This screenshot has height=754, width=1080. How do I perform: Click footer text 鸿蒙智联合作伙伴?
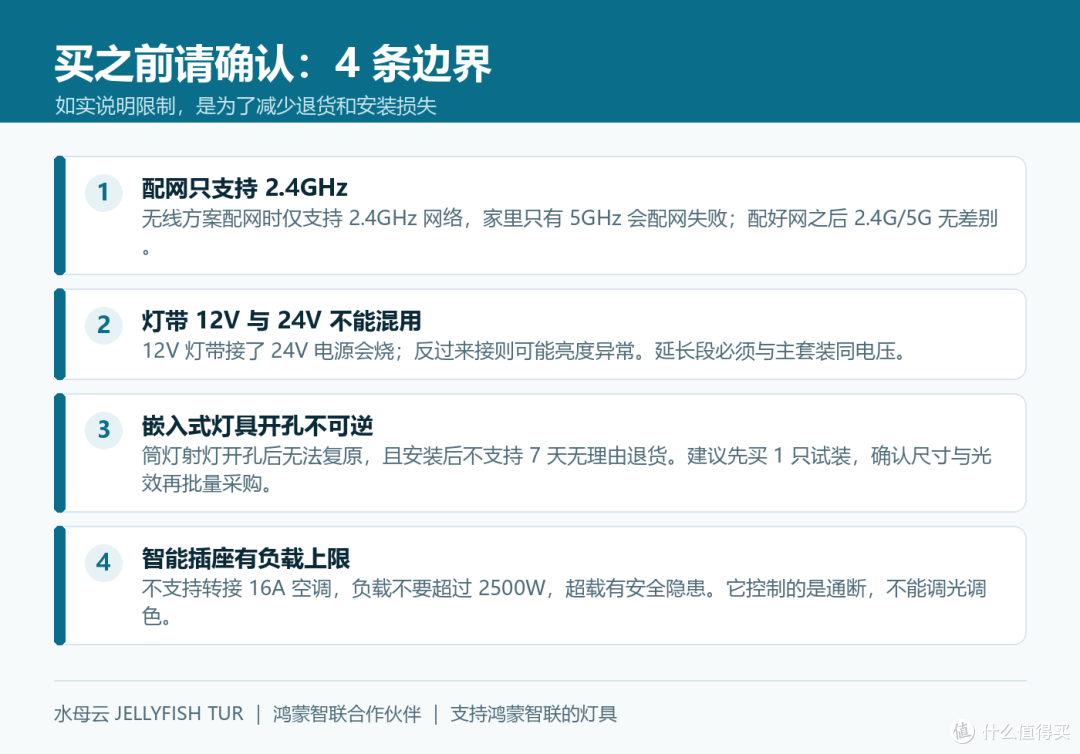tap(346, 713)
